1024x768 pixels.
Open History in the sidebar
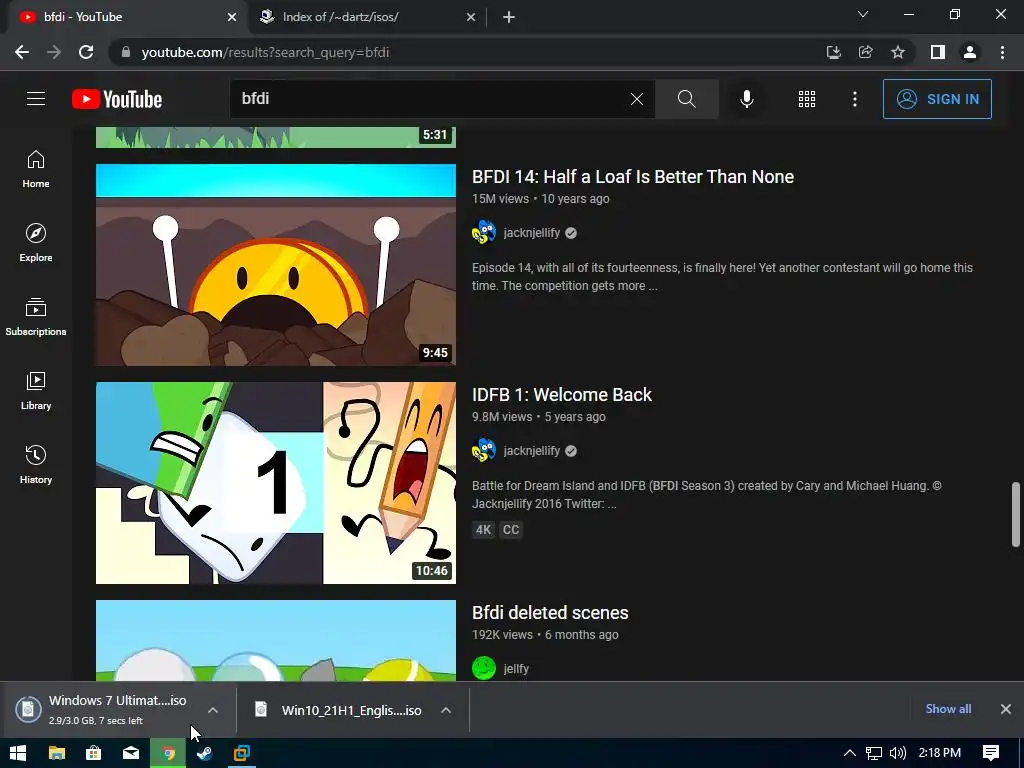[x=36, y=464]
